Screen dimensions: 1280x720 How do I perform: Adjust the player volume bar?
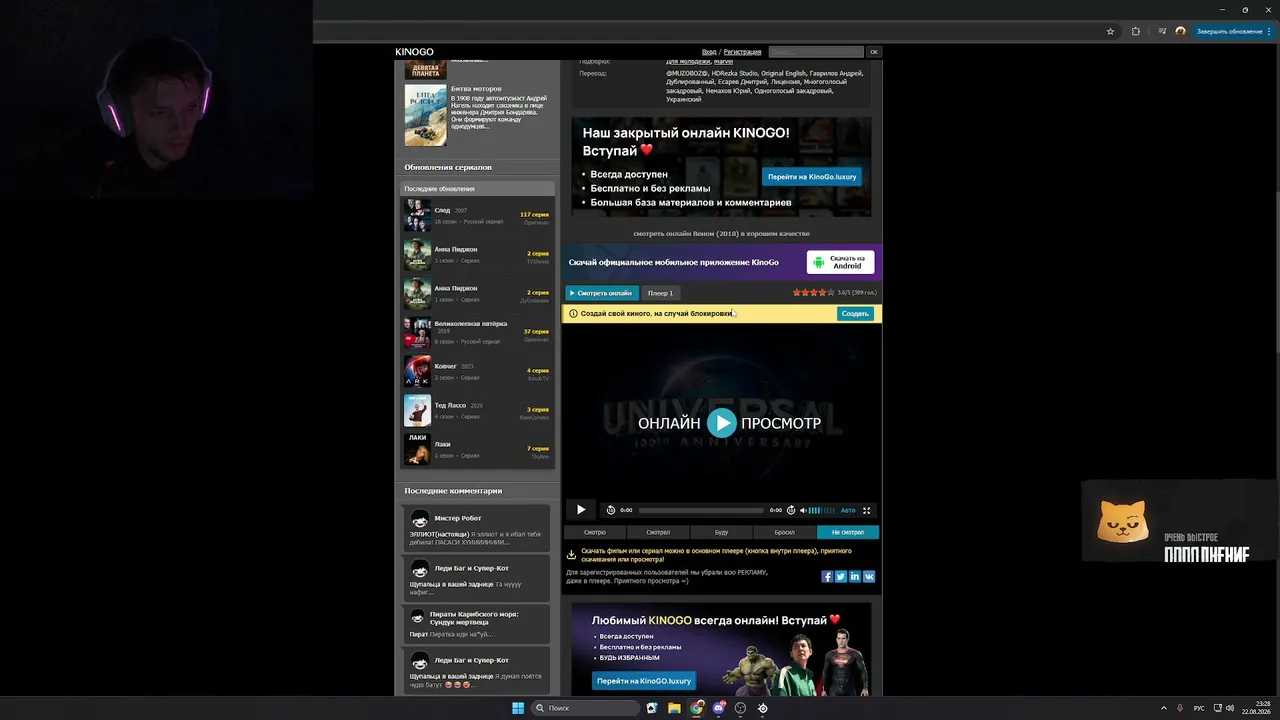pos(821,510)
